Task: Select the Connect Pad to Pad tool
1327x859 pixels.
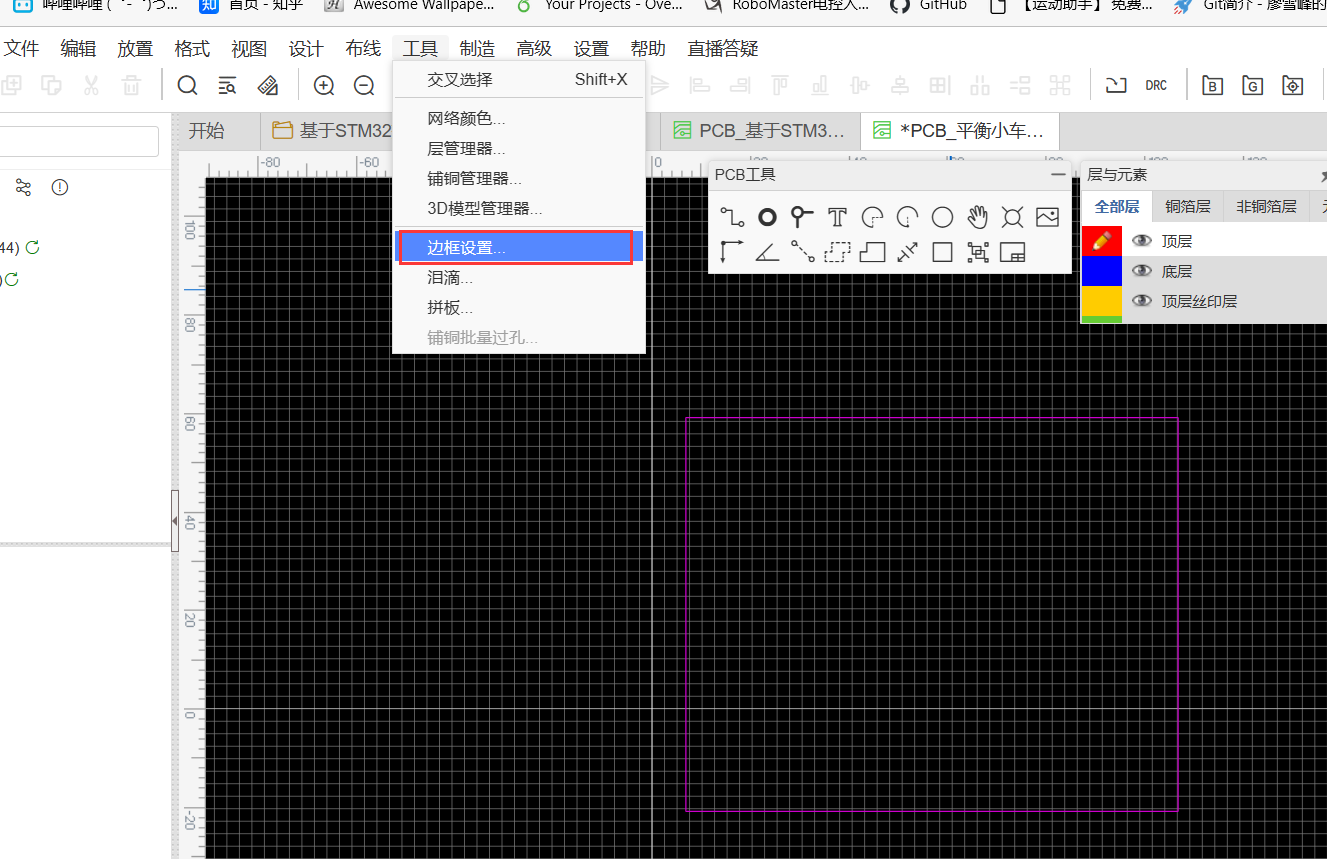Action: 802,252
